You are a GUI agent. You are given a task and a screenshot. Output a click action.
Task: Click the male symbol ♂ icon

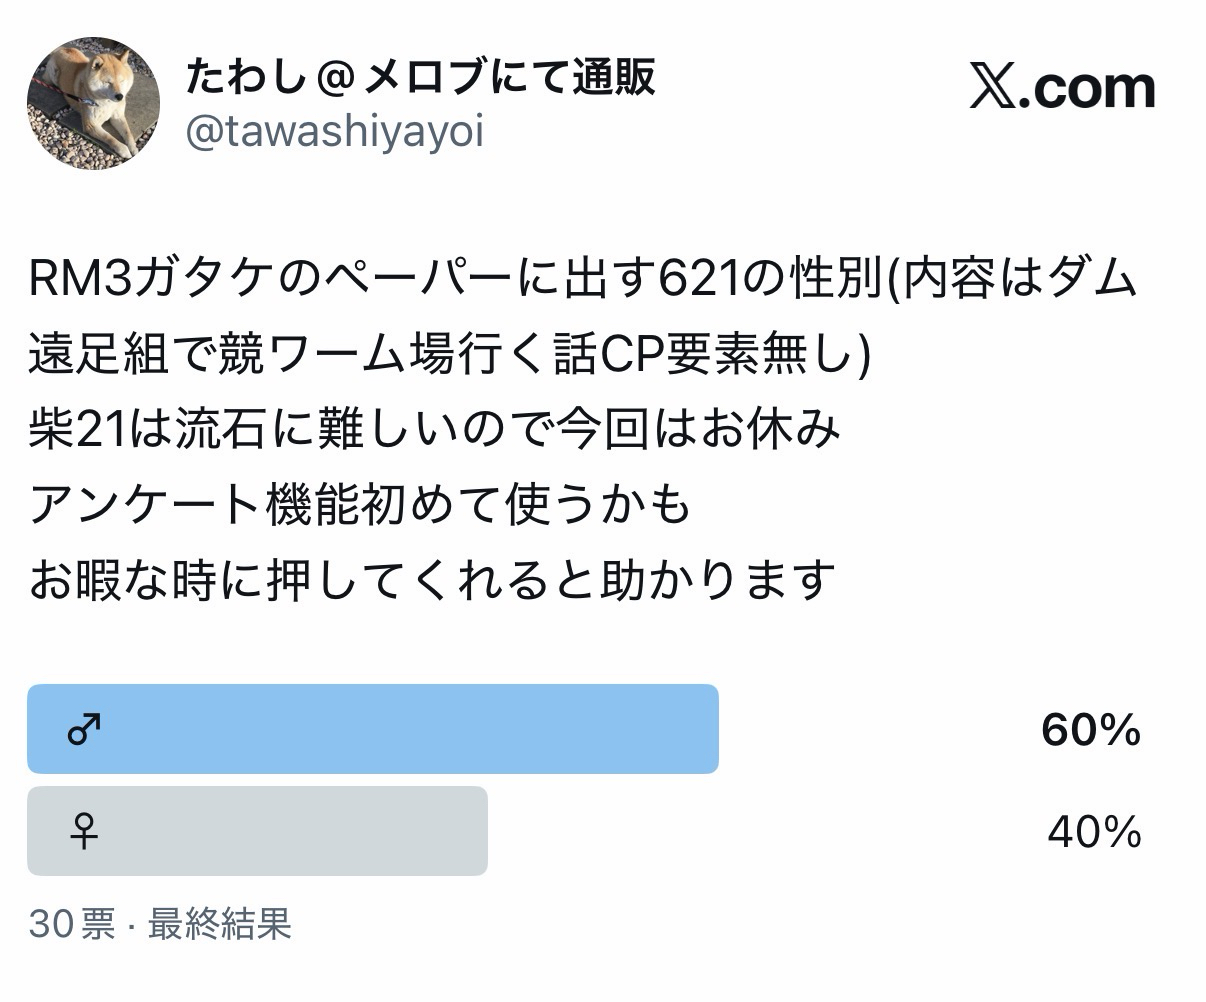[84, 730]
